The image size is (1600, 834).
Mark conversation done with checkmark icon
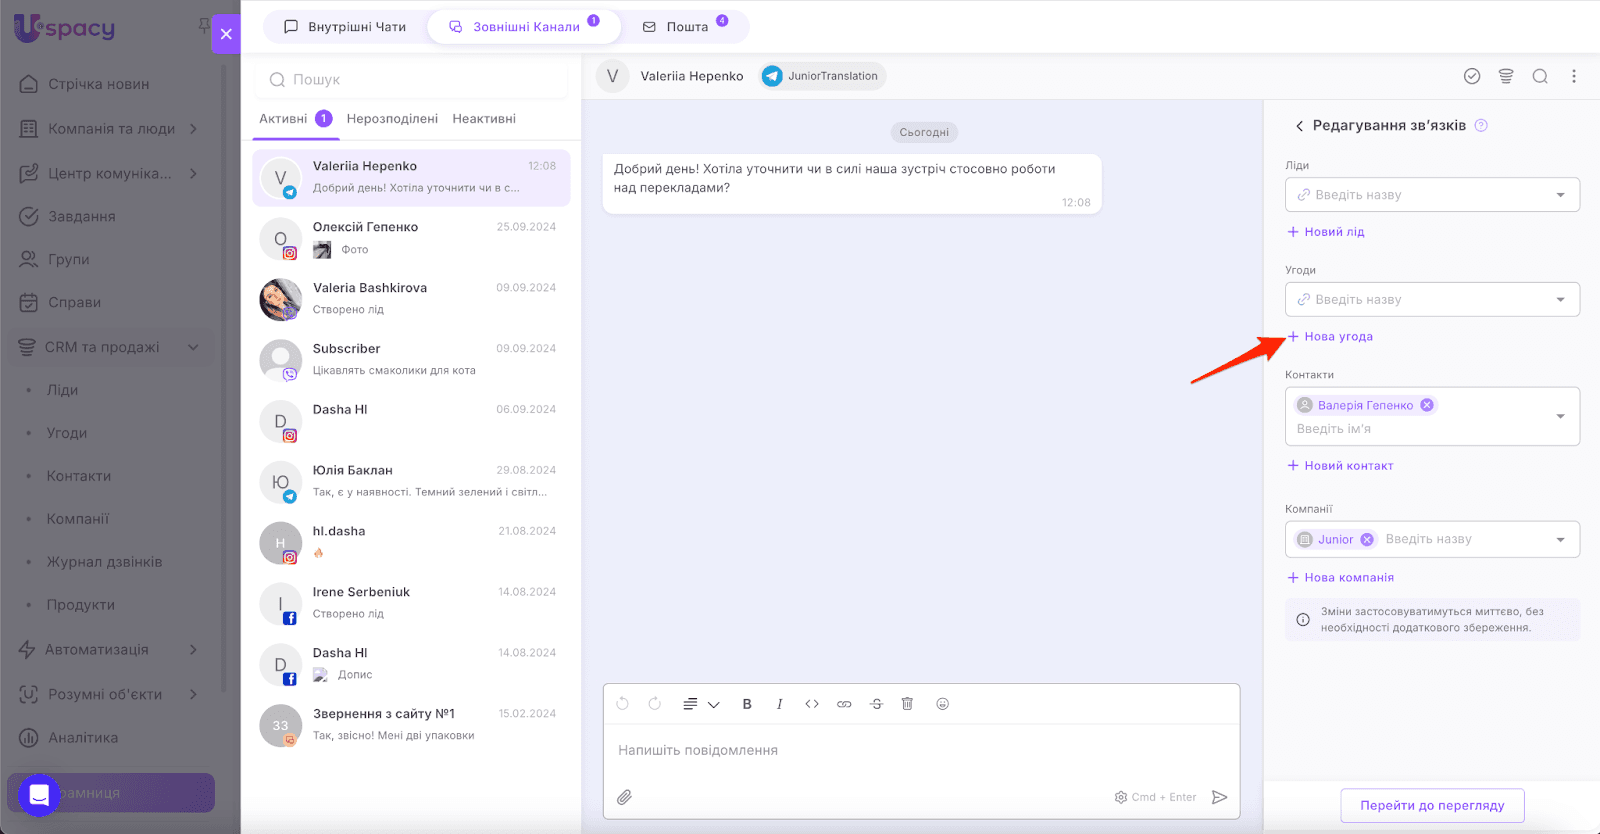coord(1472,76)
